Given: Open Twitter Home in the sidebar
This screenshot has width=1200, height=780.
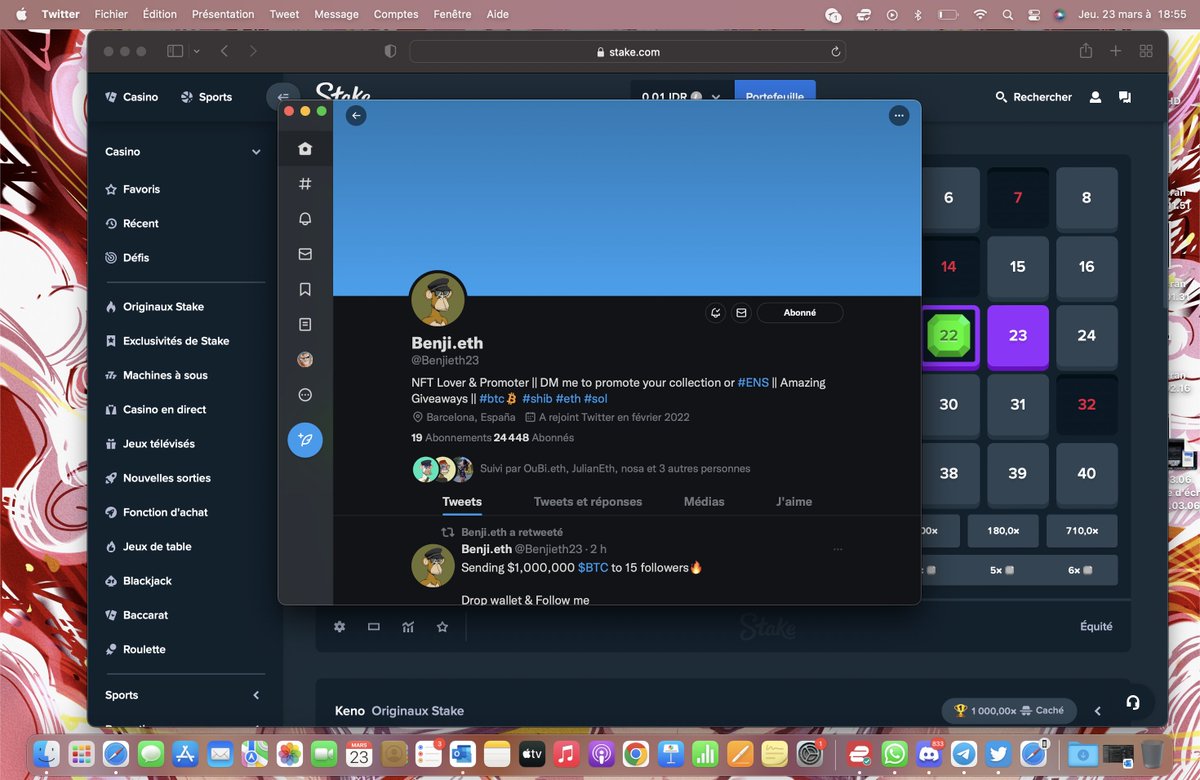Looking at the screenshot, I should coord(305,148).
